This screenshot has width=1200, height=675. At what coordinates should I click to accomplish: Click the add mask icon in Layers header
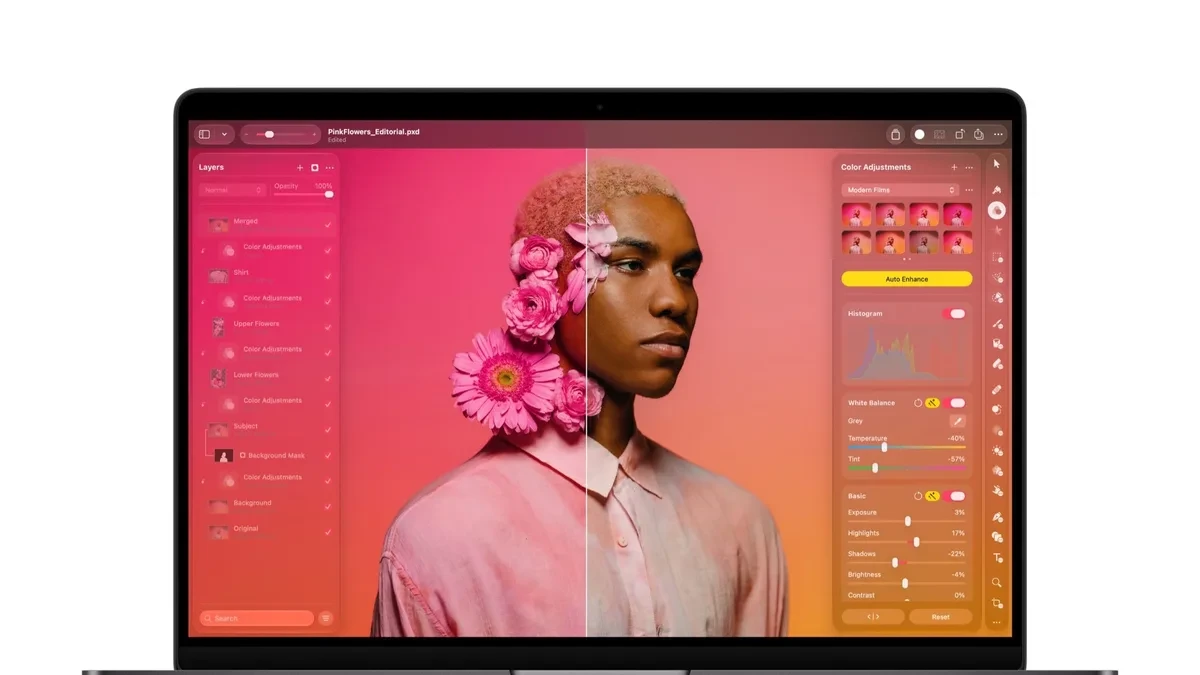315,168
